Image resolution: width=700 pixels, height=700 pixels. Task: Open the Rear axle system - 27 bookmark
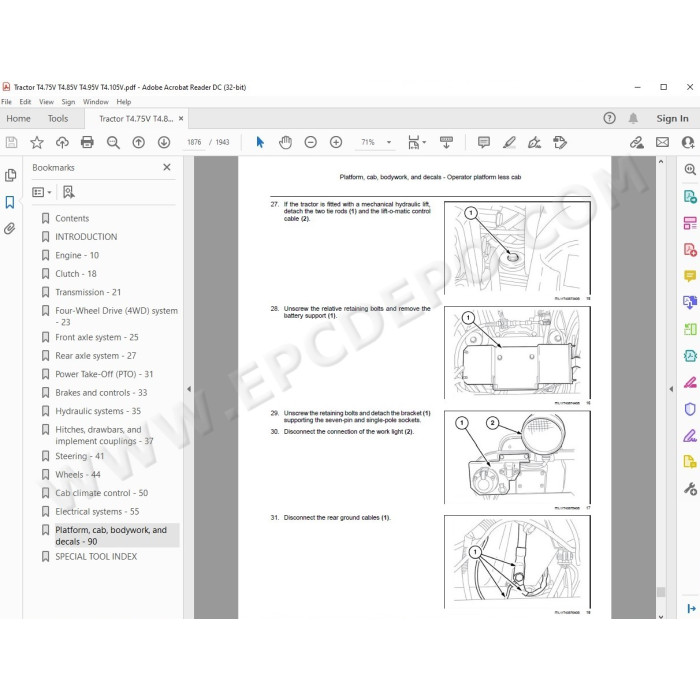click(x=96, y=356)
